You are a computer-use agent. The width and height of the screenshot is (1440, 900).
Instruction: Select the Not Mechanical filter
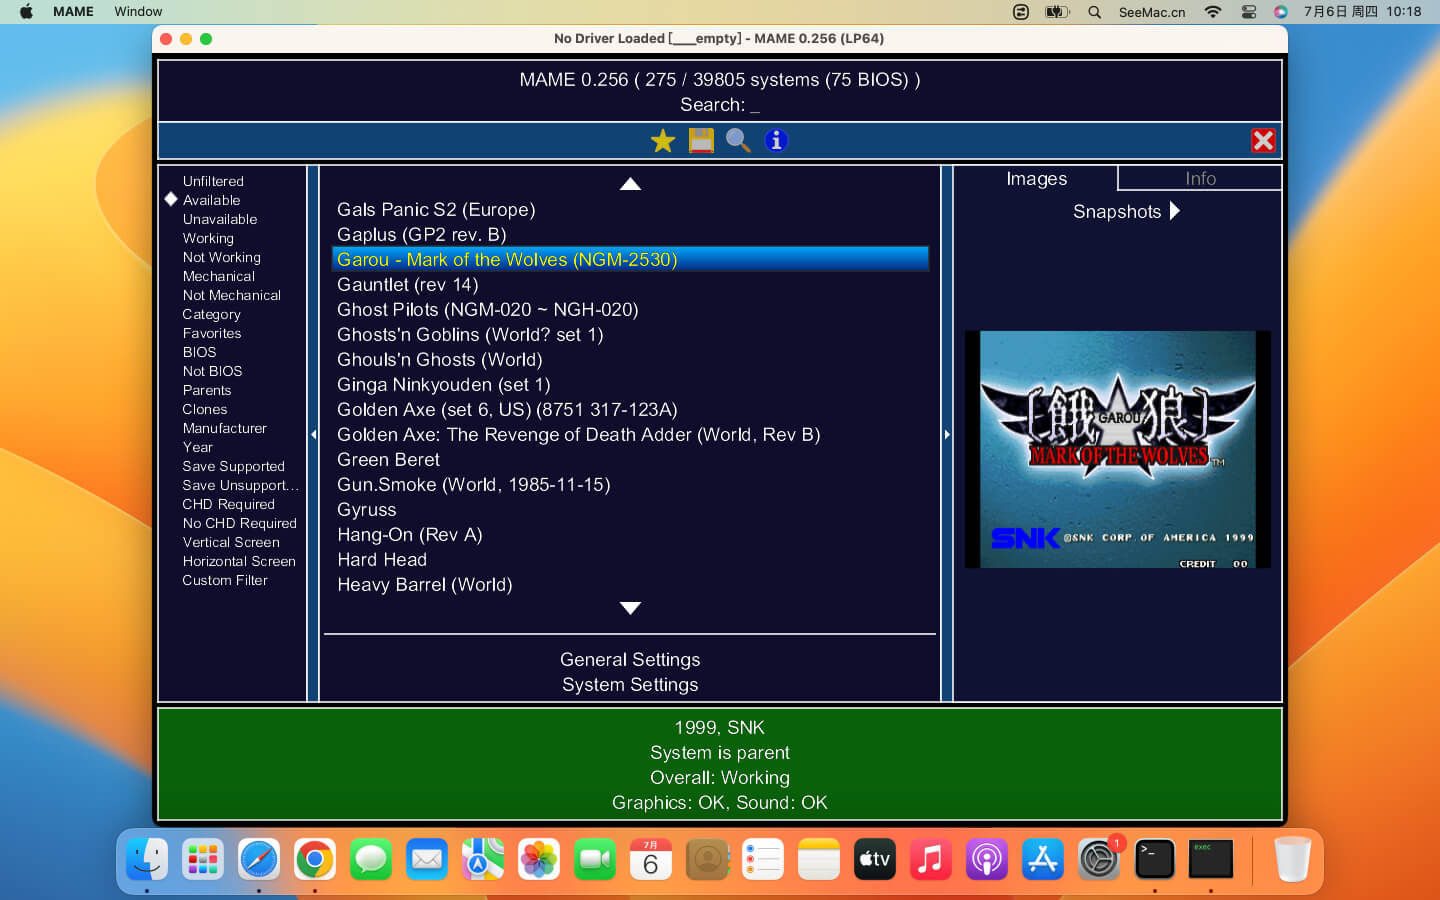[231, 295]
